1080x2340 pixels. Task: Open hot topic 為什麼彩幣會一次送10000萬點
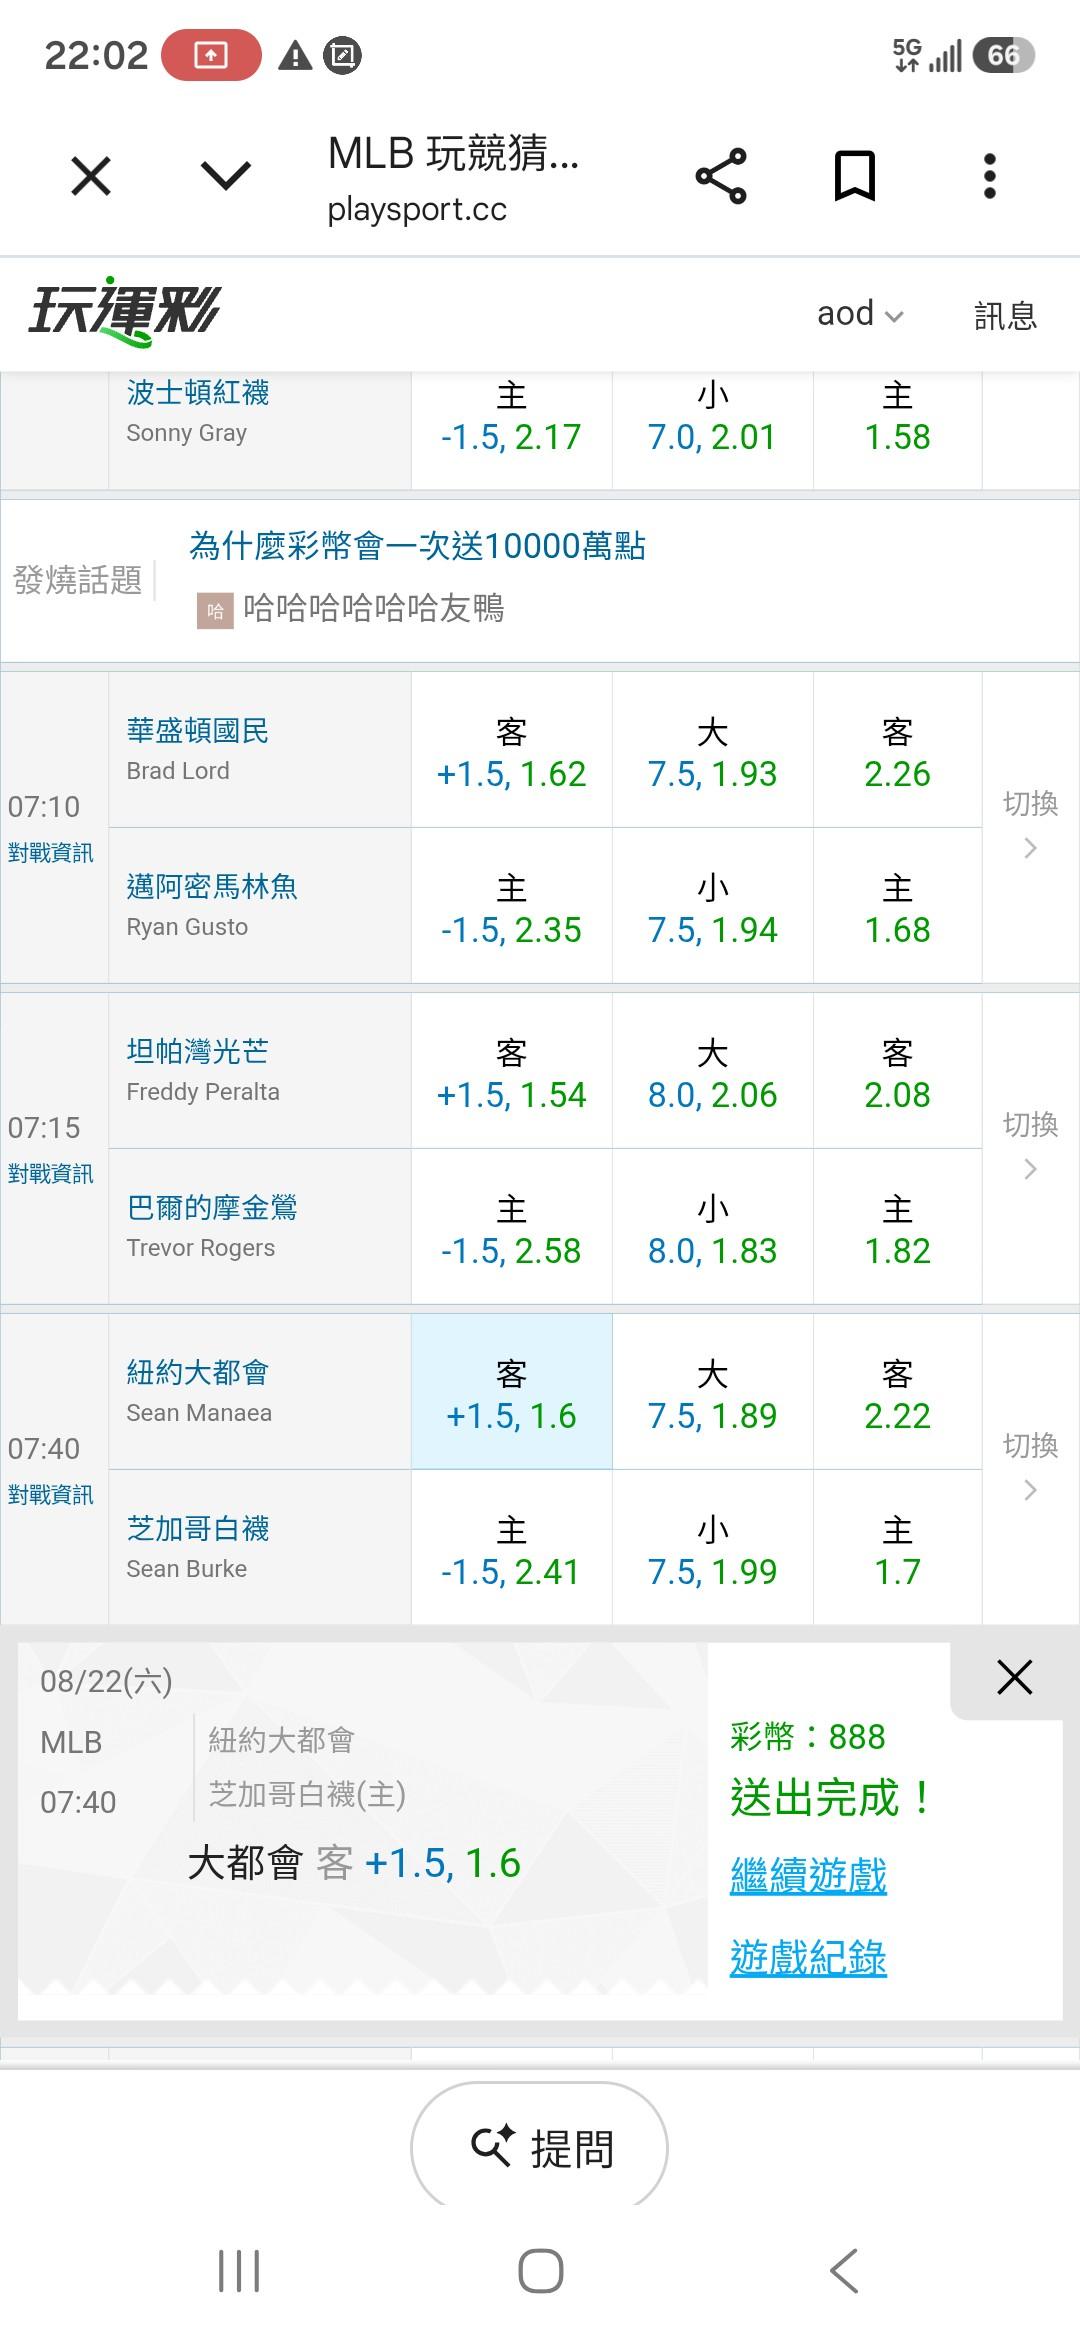tap(417, 546)
